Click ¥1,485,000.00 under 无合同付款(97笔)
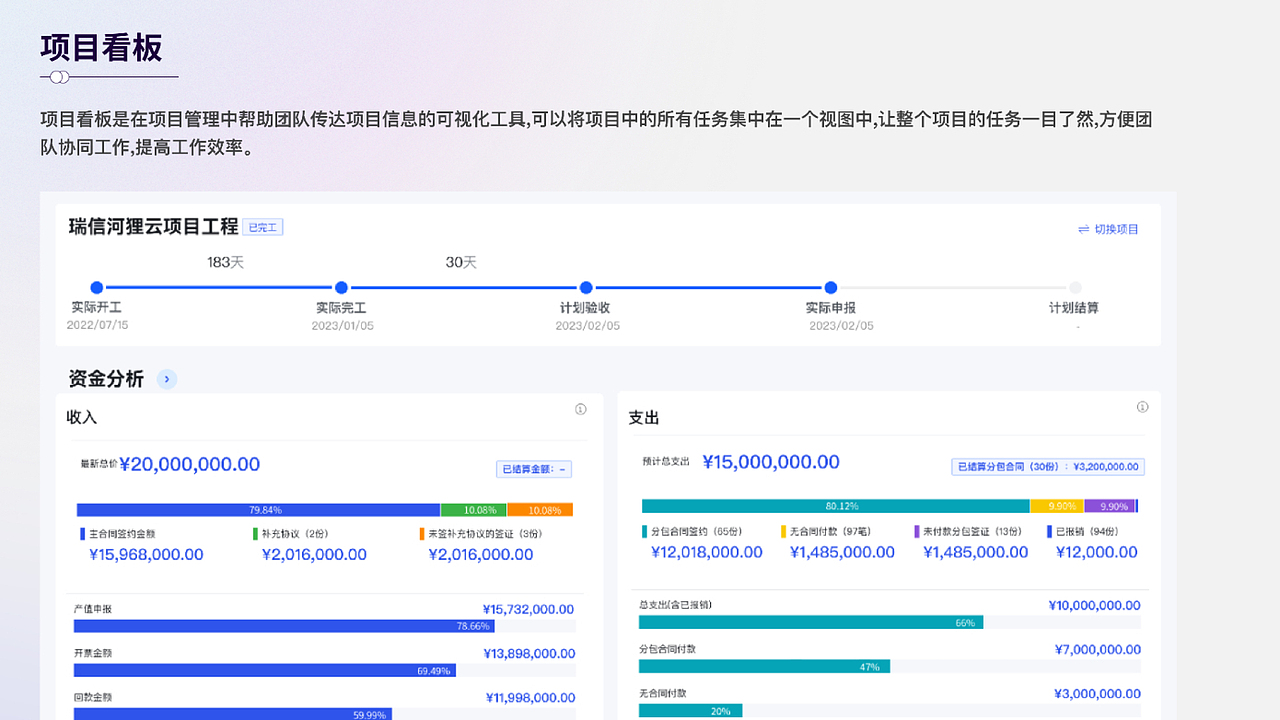Screen dimensions: 1280x720 (x=842, y=552)
